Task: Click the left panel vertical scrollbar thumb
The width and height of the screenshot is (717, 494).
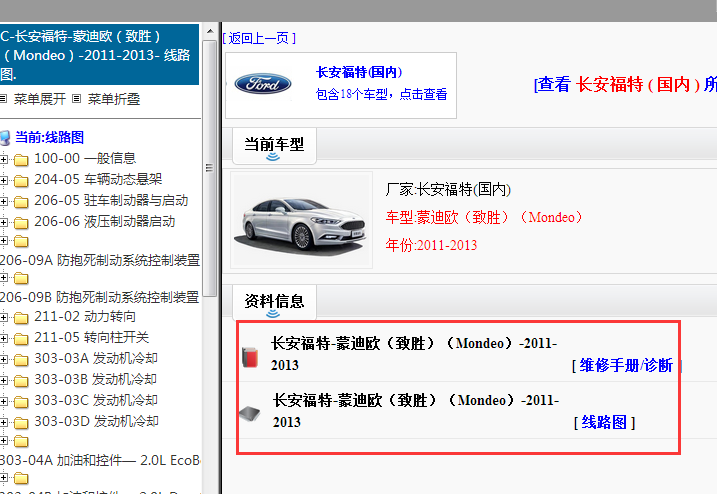Action: [210, 168]
